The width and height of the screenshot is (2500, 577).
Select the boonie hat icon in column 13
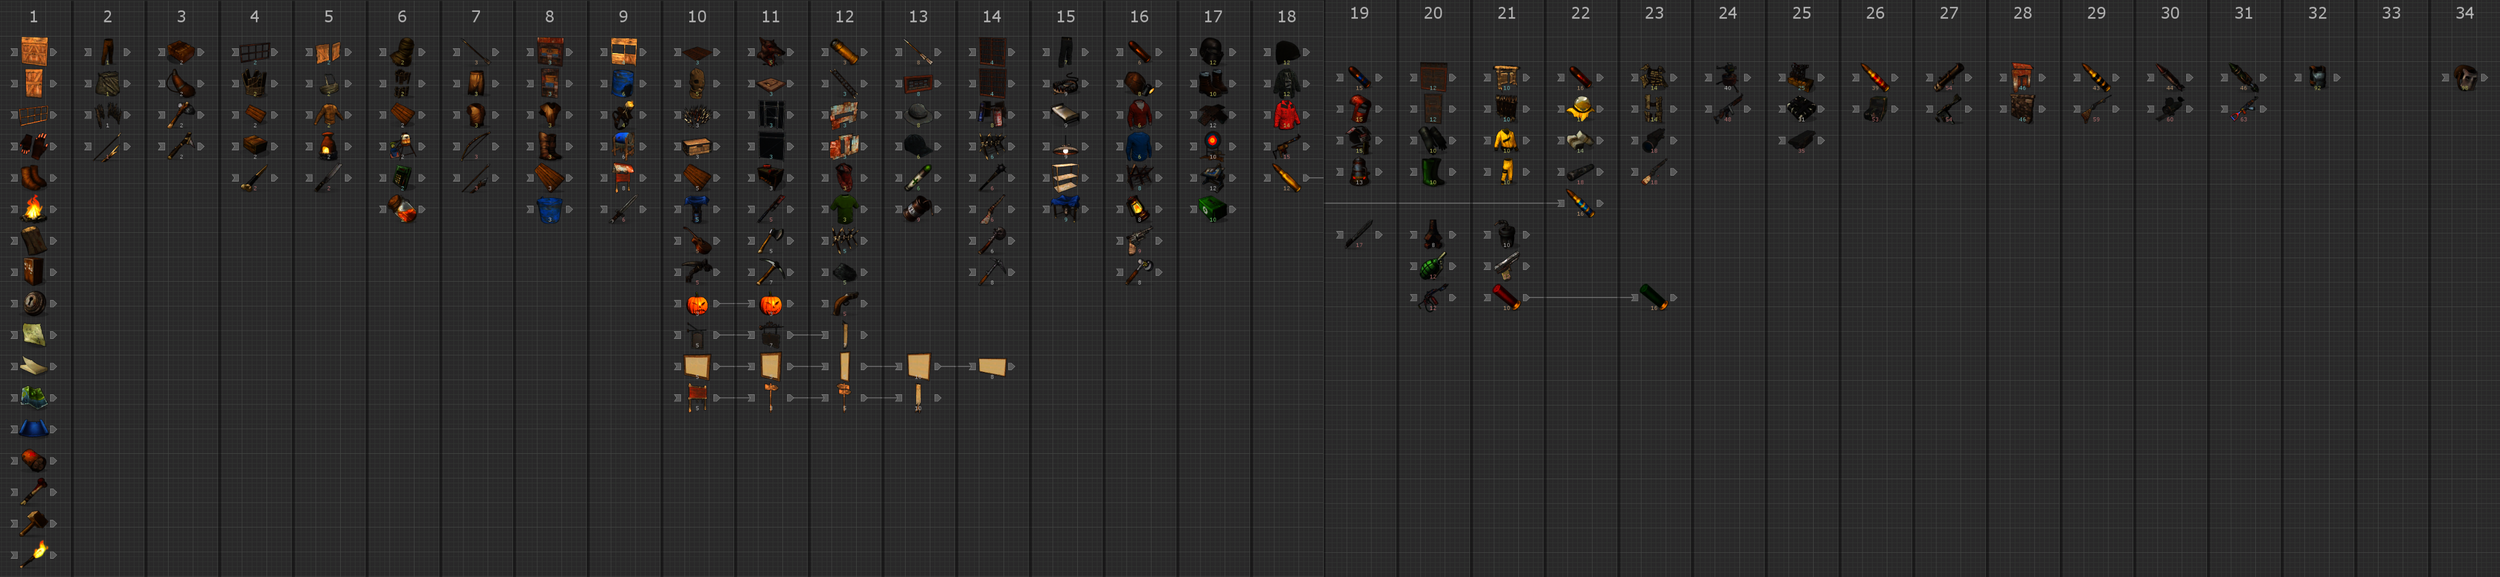click(918, 115)
